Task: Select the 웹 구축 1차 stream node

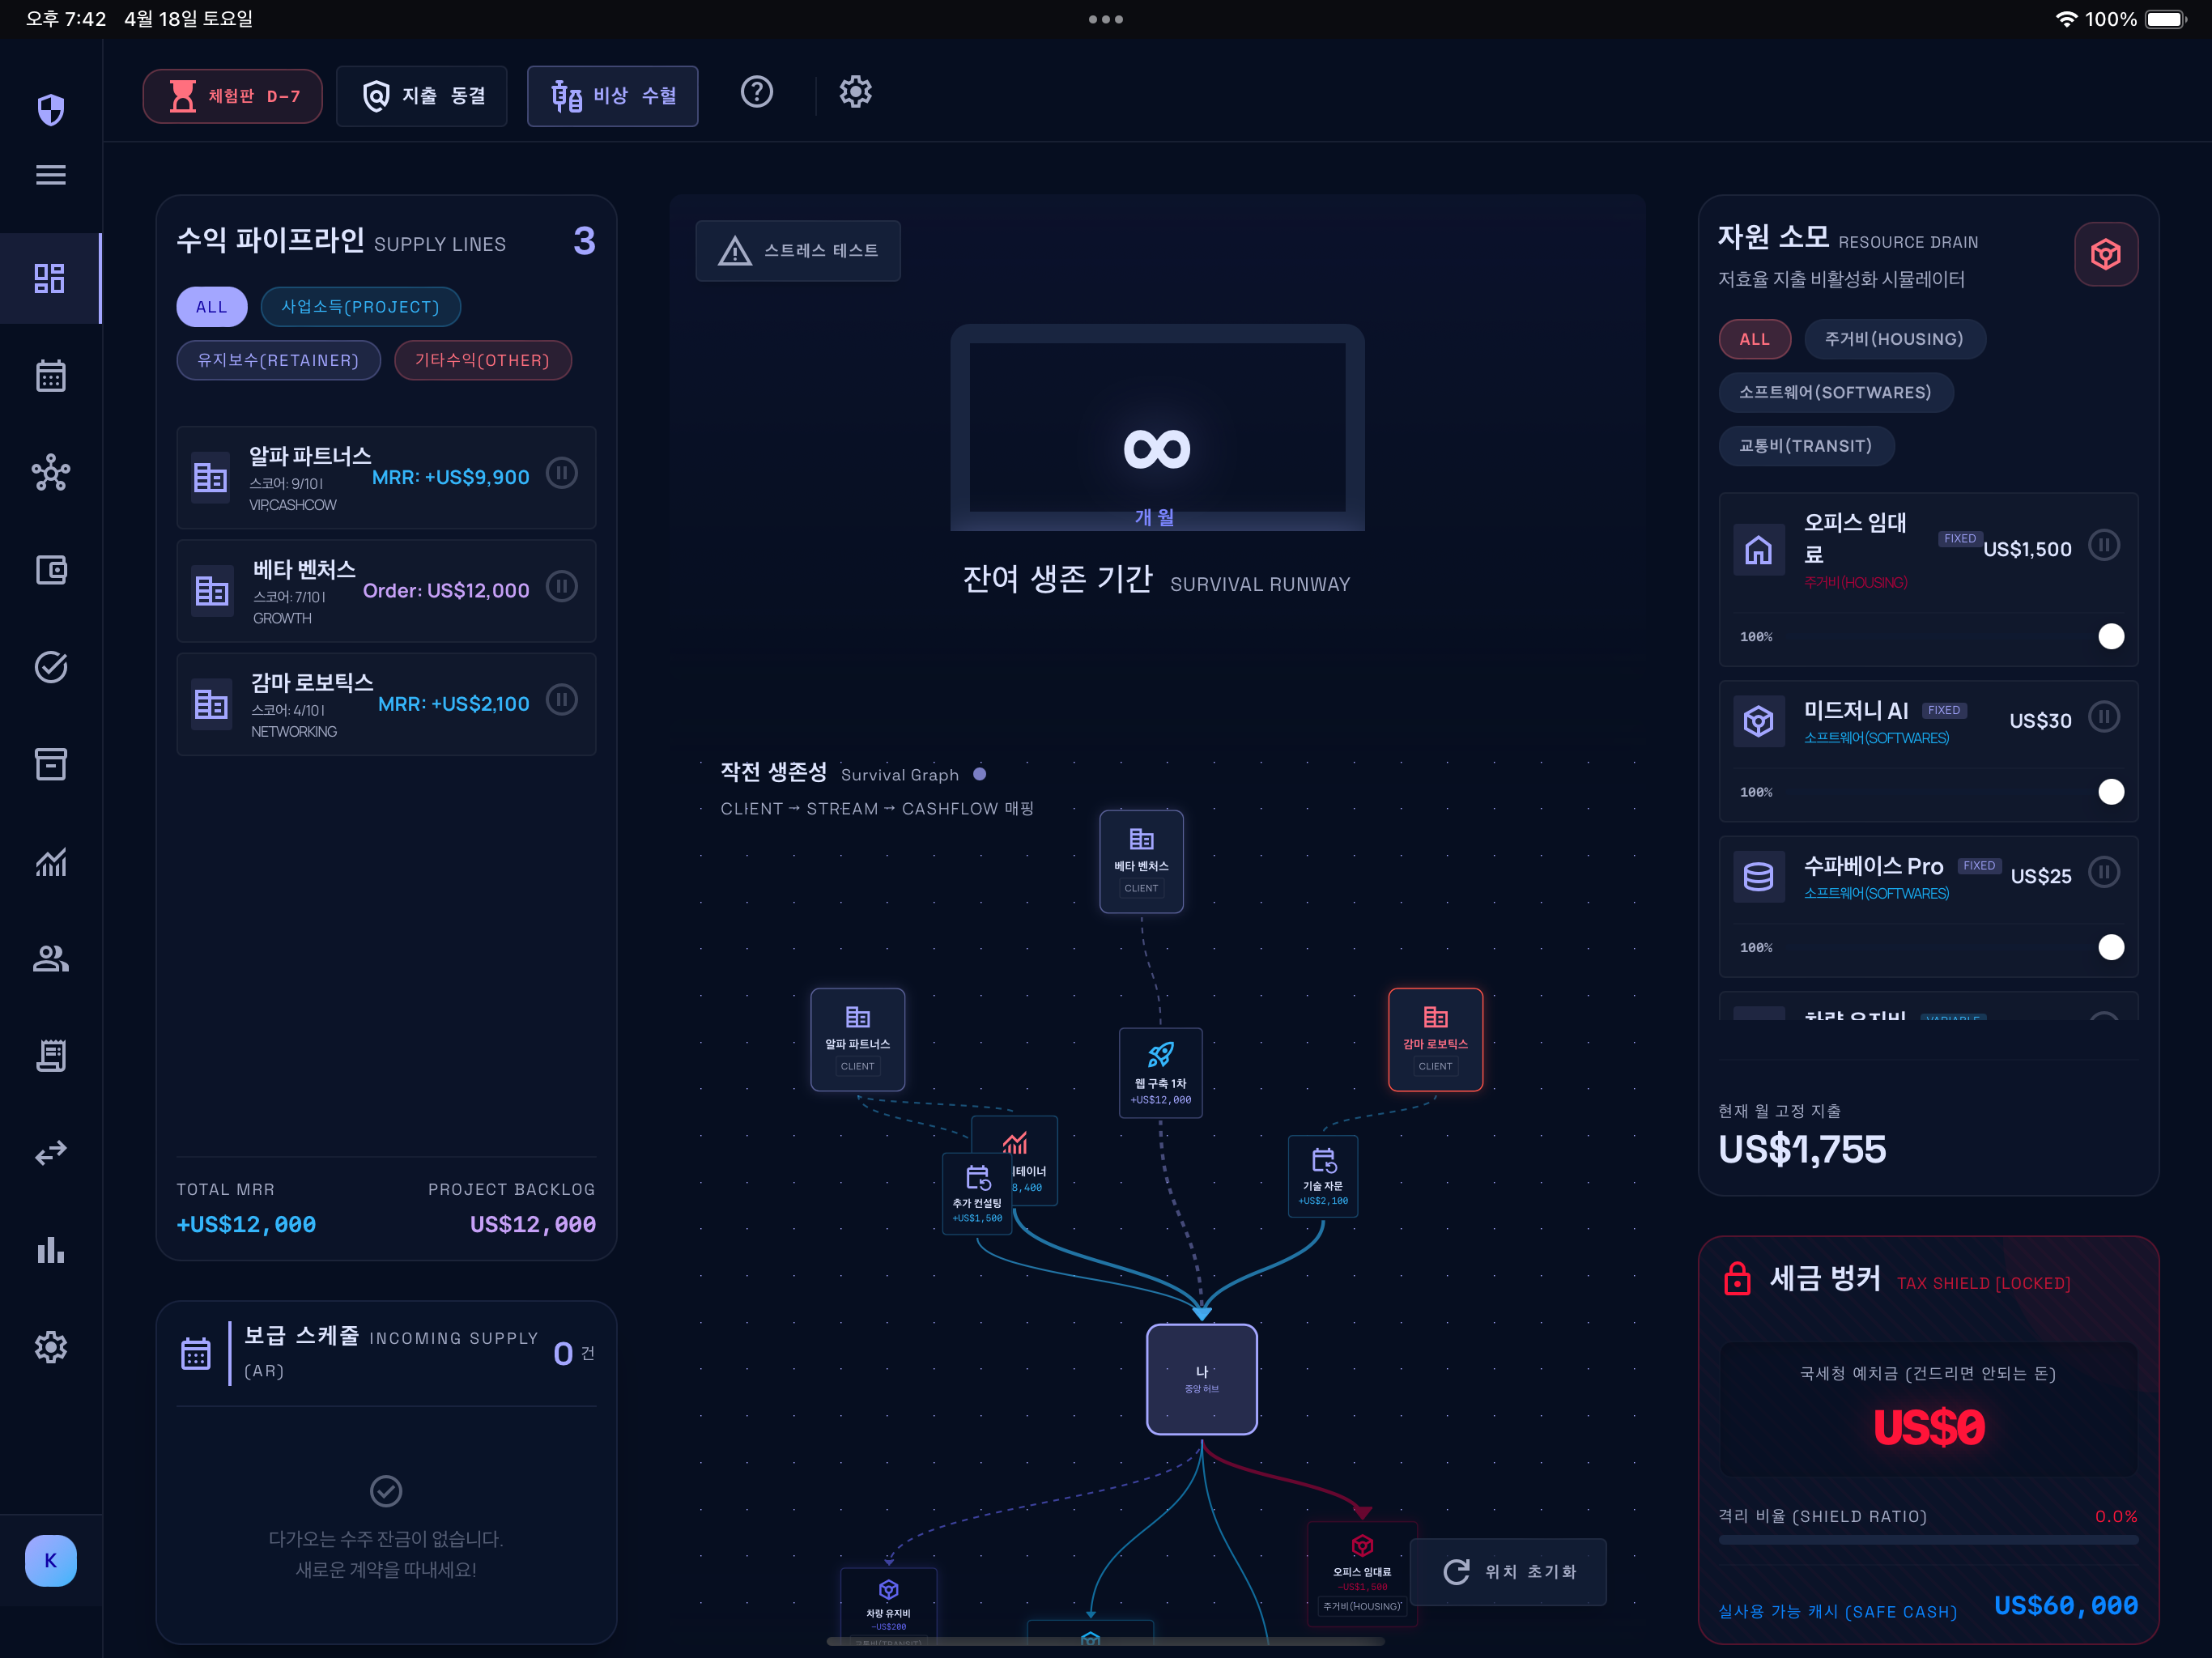Action: (1160, 1073)
